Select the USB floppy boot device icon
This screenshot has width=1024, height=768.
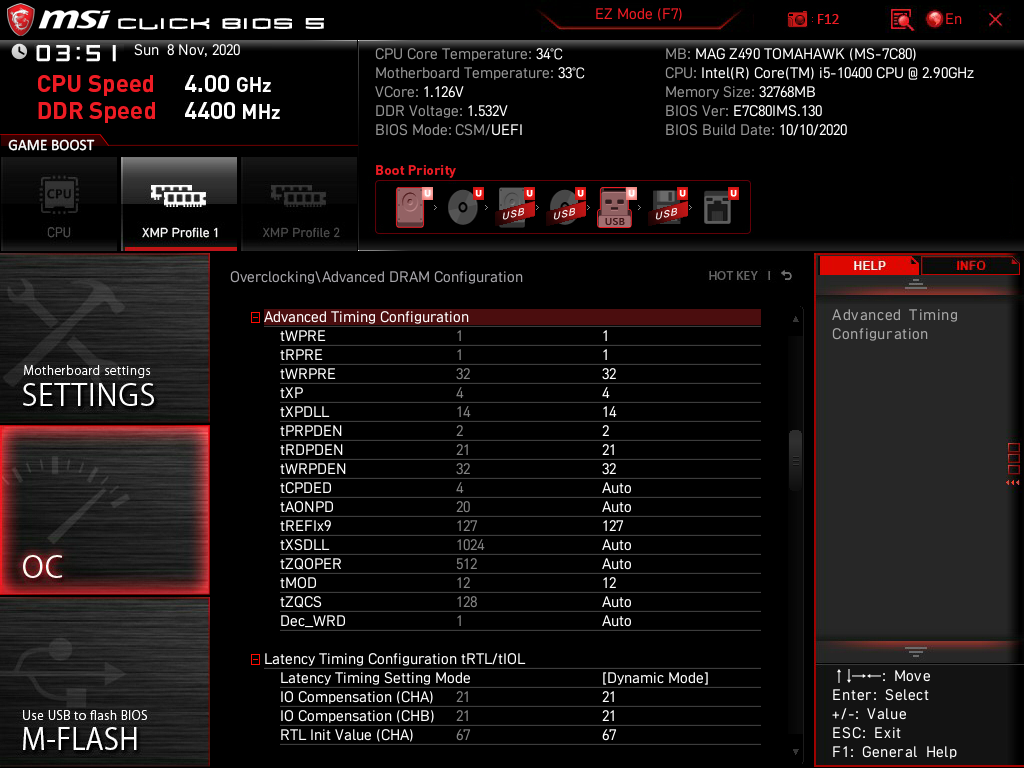(668, 207)
